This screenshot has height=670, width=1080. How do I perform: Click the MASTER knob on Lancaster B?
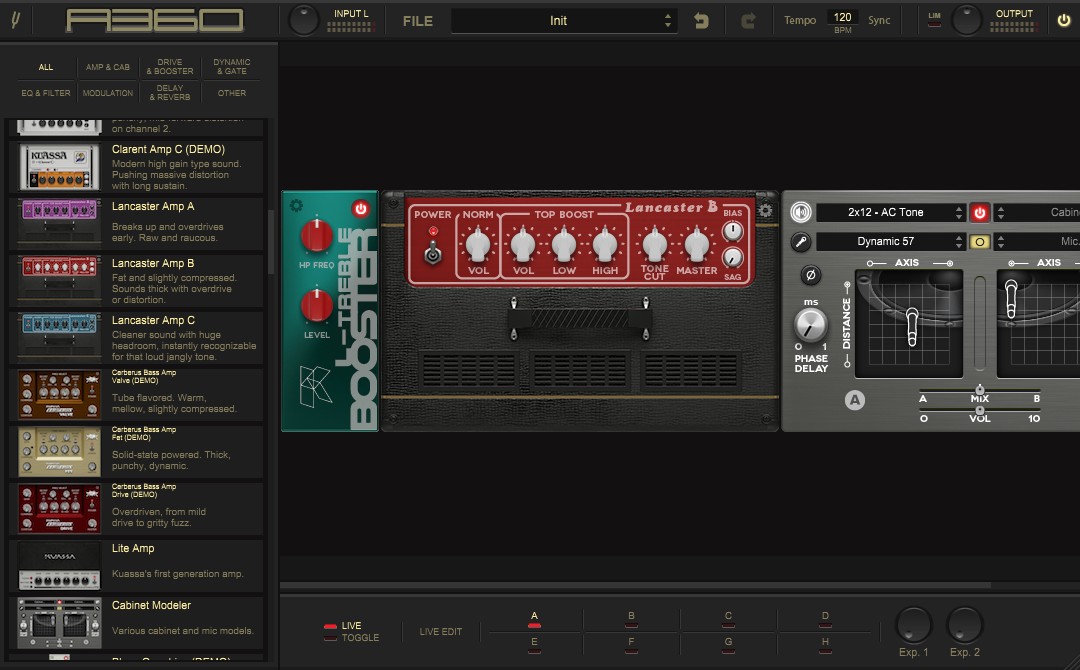pyautogui.click(x=696, y=244)
